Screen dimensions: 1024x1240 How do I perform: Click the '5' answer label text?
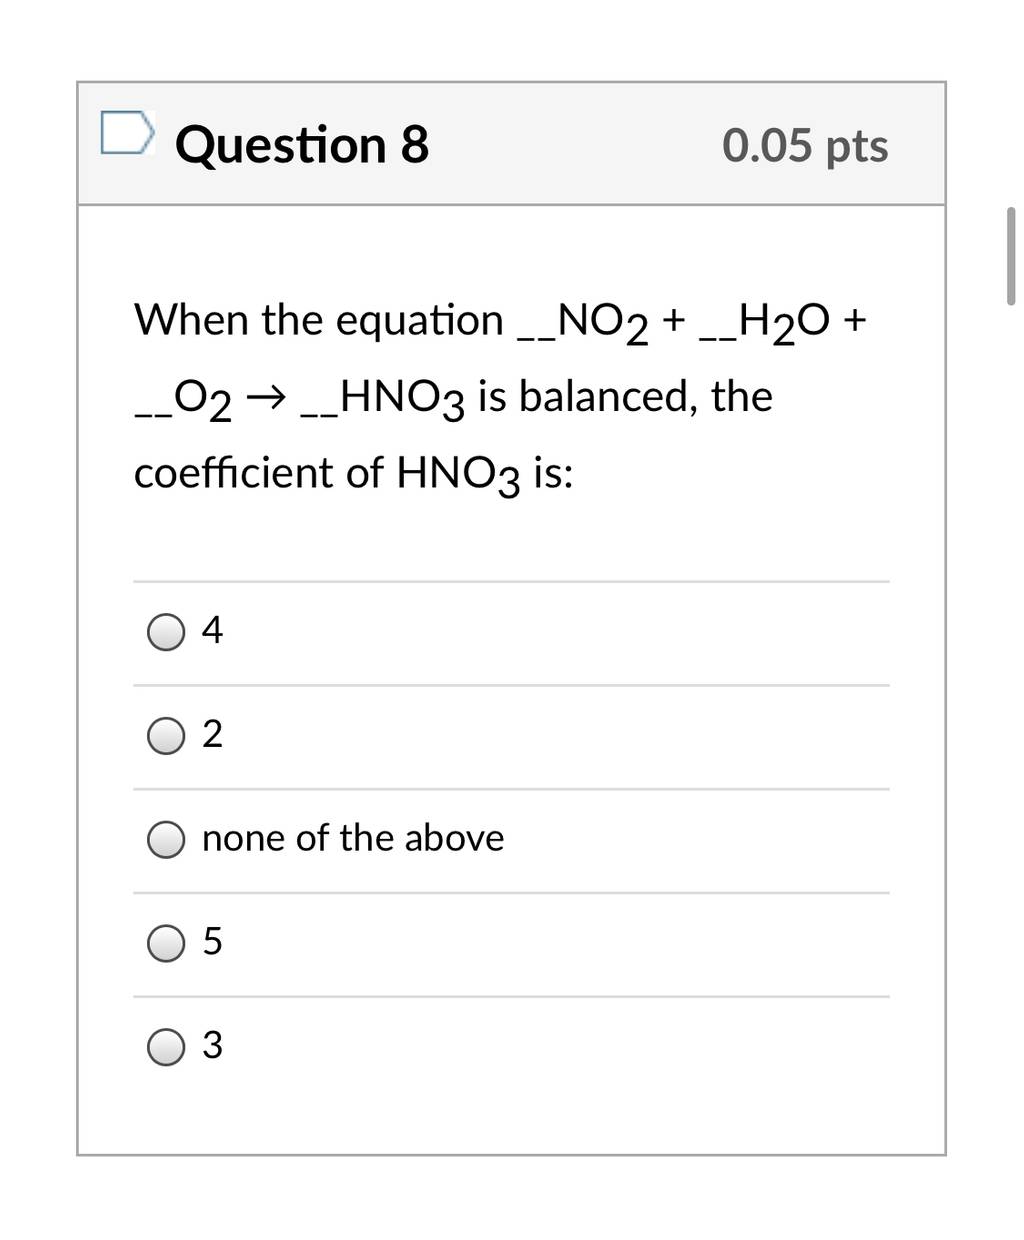point(212,942)
